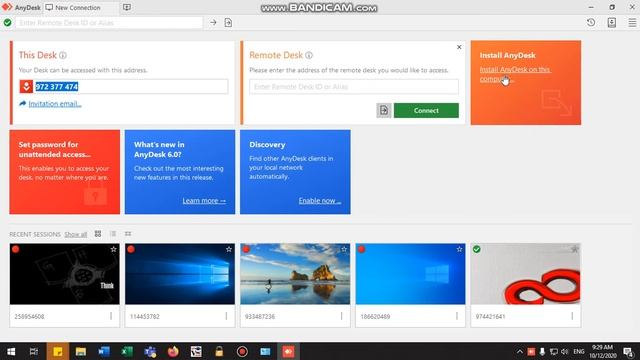Open the Windows 10 dark blue session thumbnail

180,274
